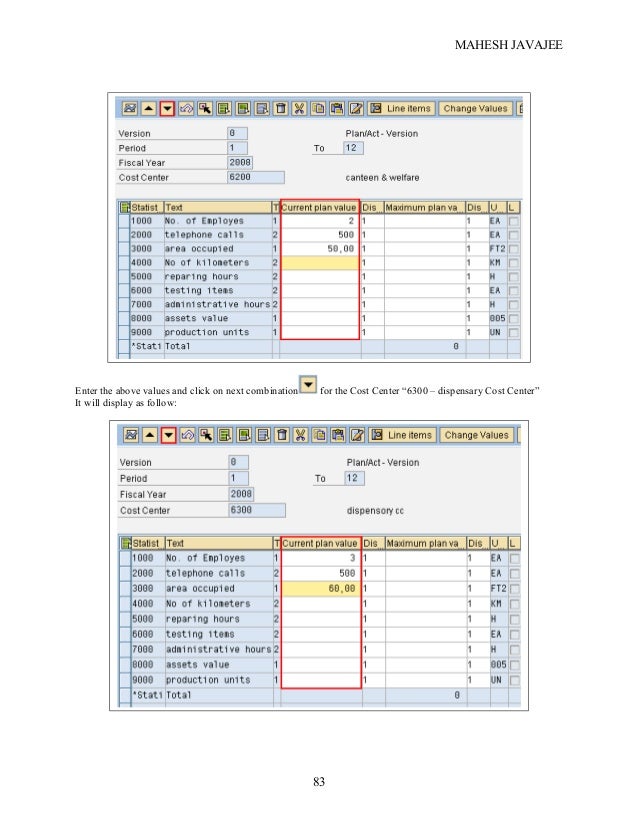This screenshot has width=638, height=826.
Task: Tick L checkbox for reparing hours row, 6300 screen
Action: (515, 619)
